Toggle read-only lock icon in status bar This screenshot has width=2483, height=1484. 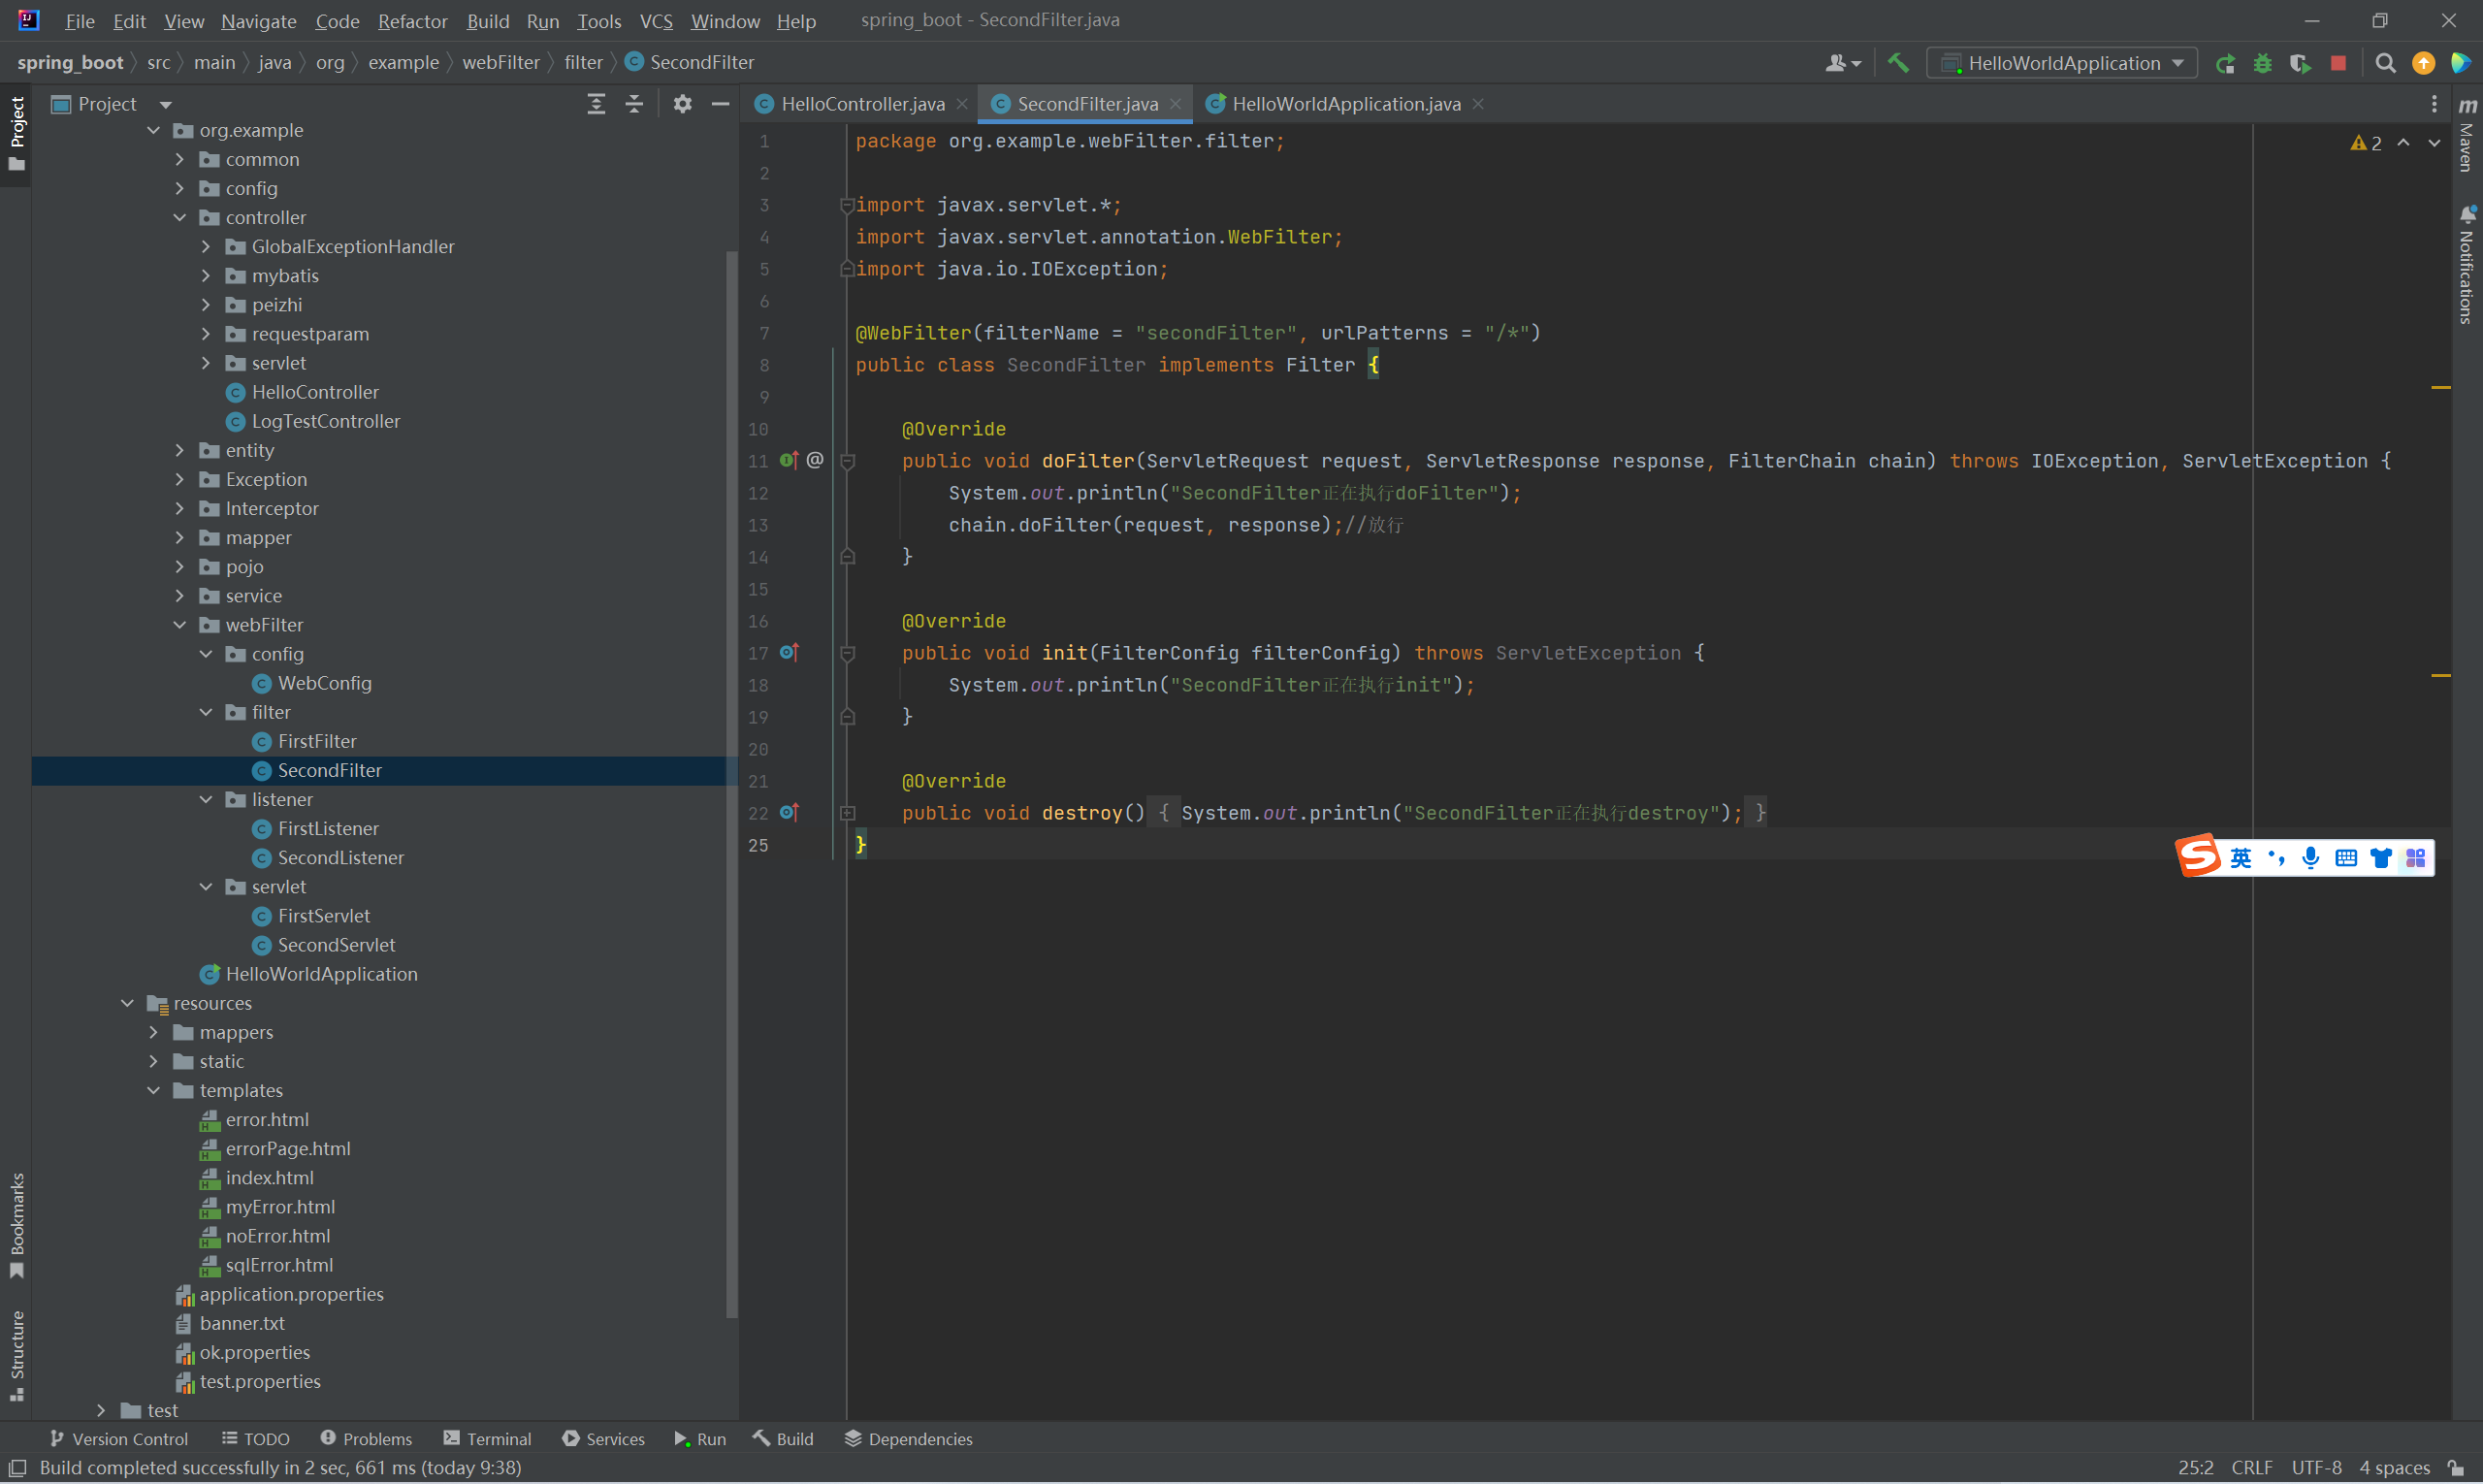point(2456,1468)
